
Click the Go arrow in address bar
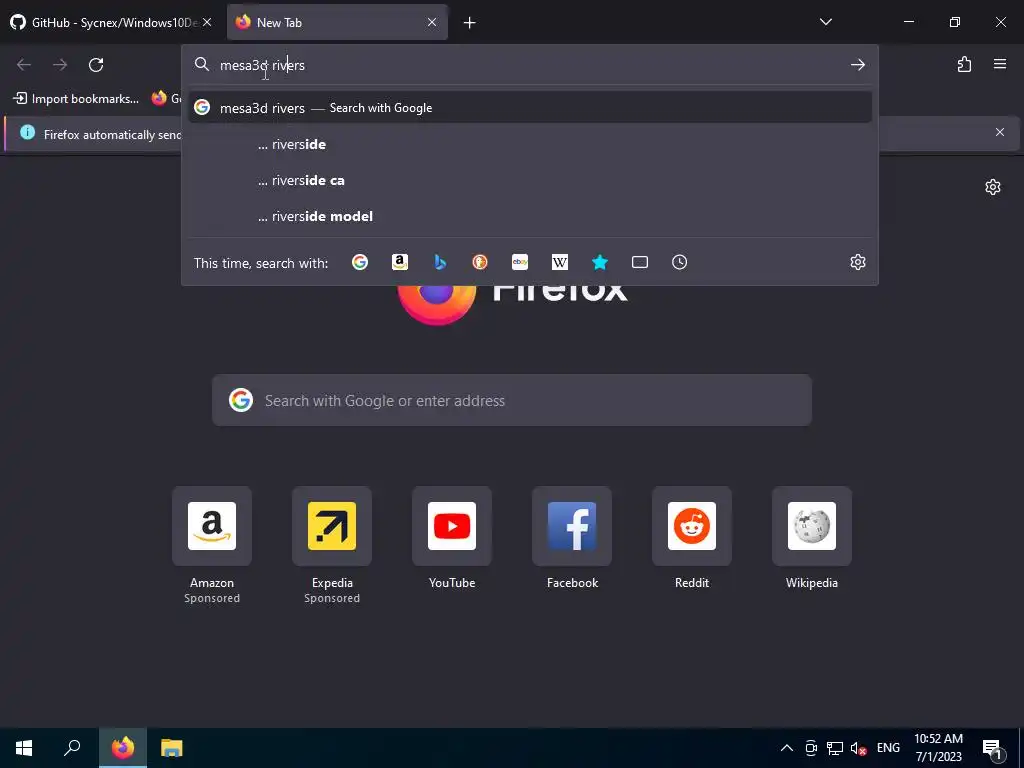tap(857, 65)
